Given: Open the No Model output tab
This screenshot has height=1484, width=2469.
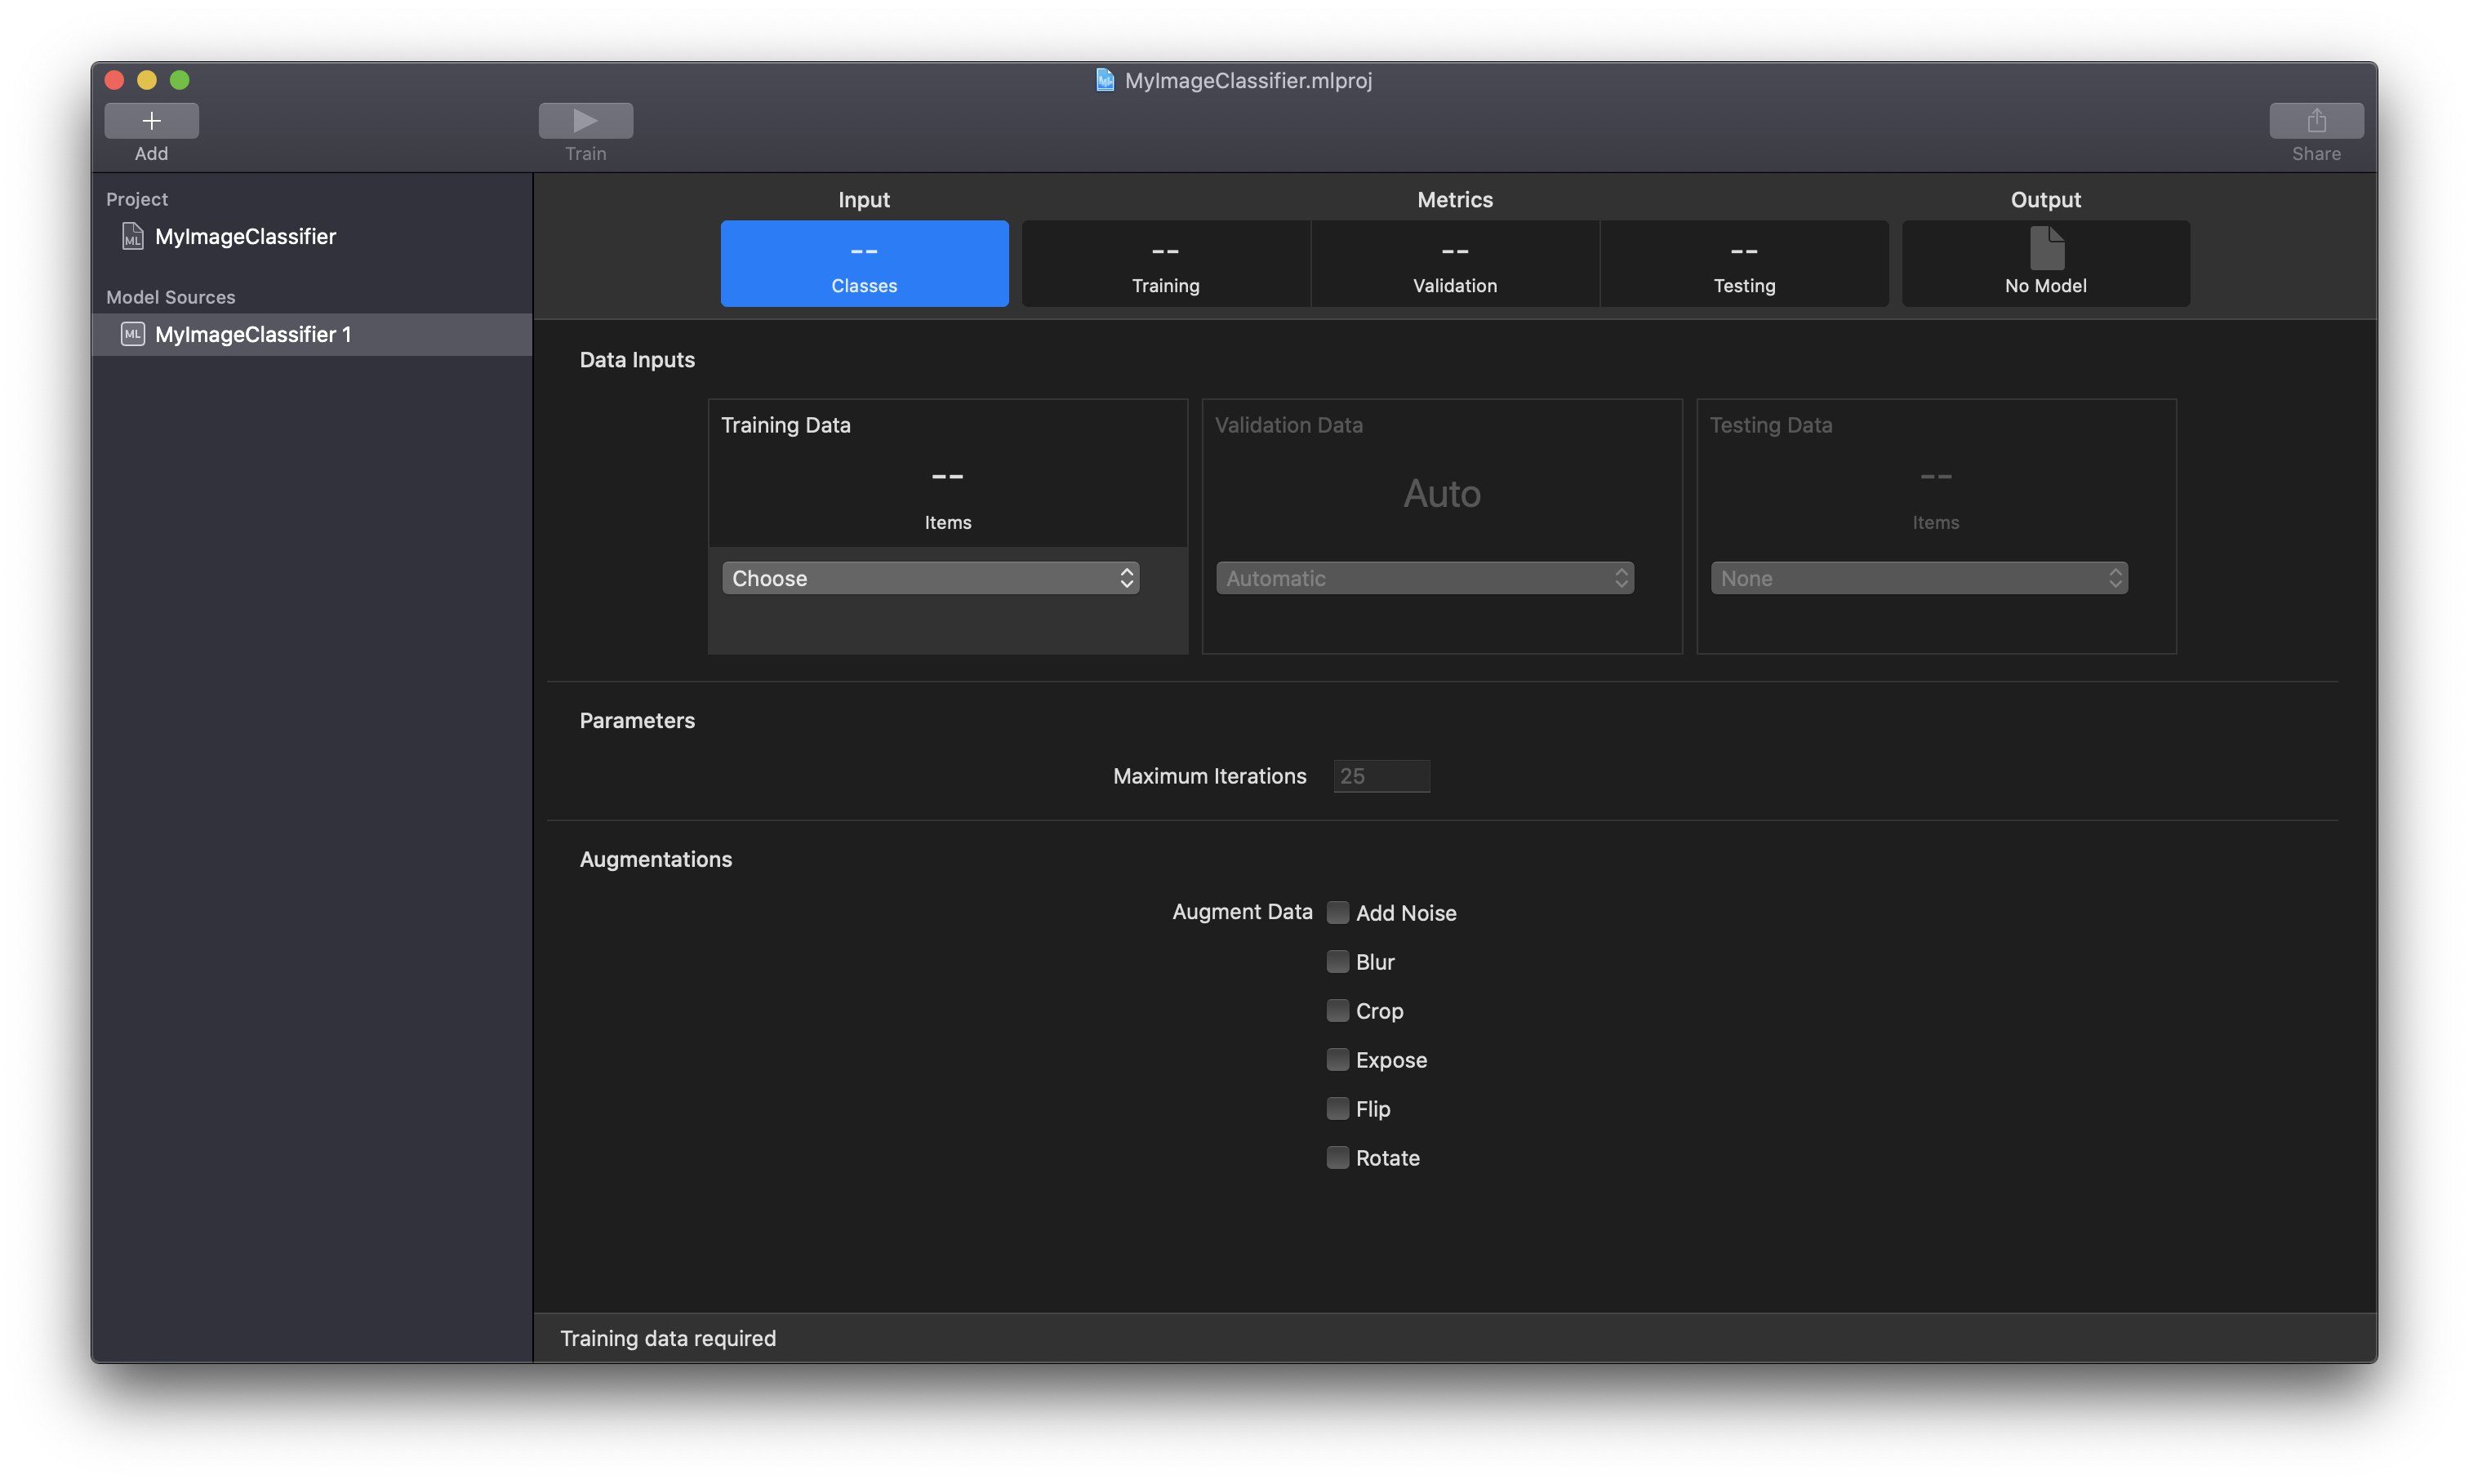Looking at the screenshot, I should click(2045, 263).
